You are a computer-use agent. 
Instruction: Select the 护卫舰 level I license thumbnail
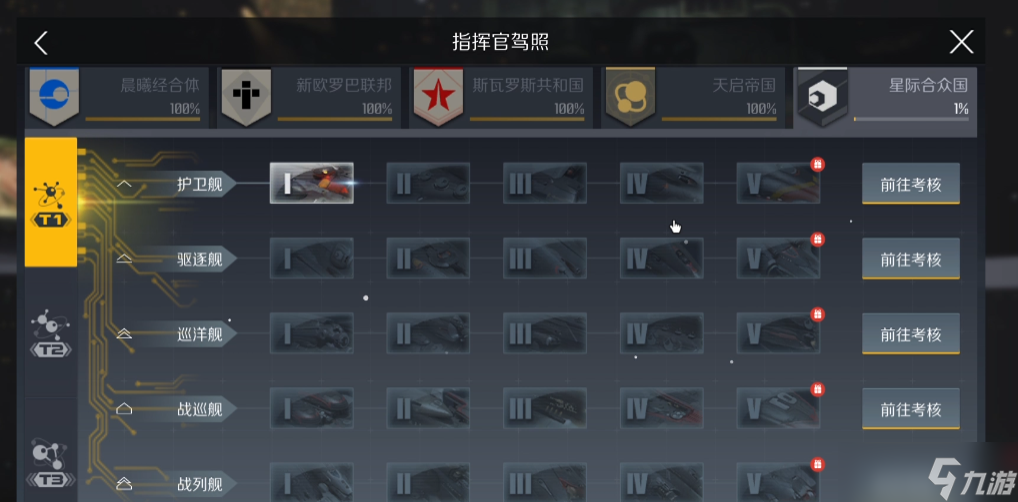[312, 183]
